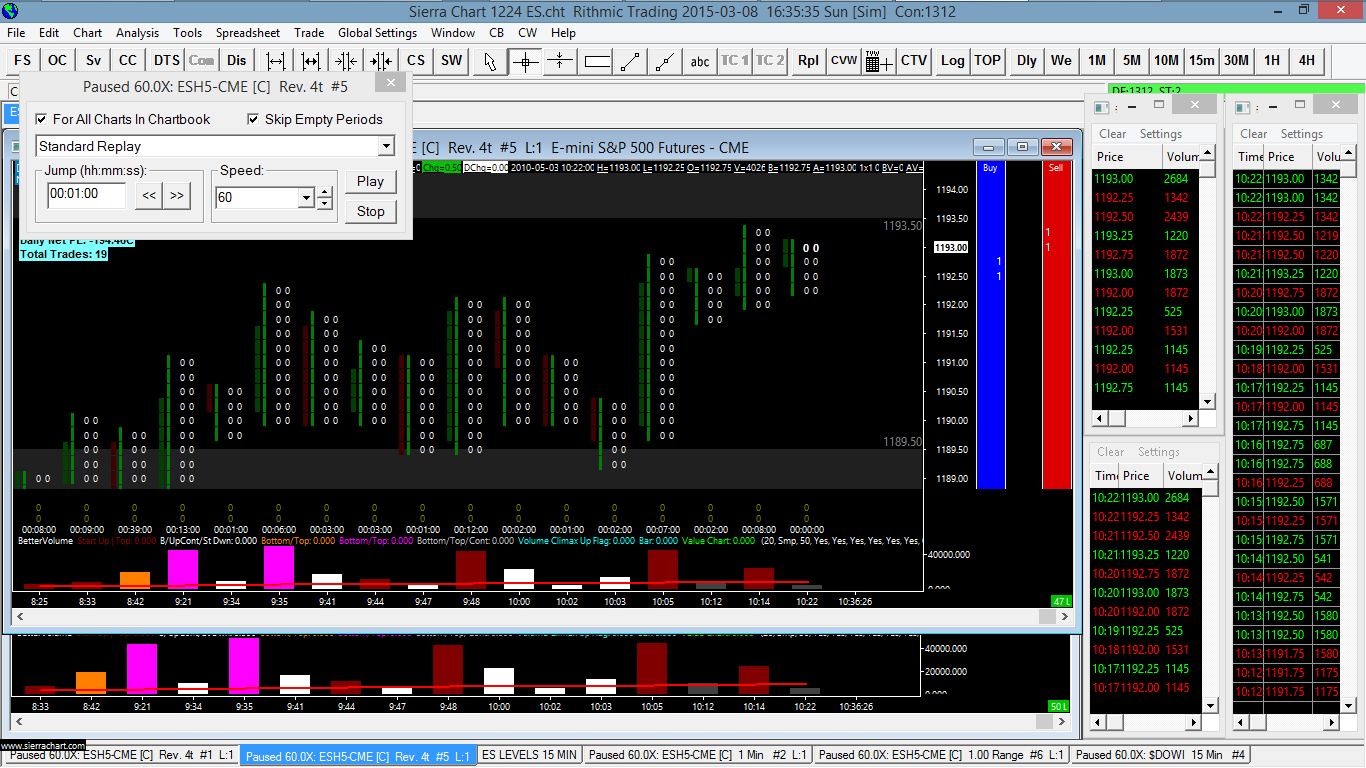Open the Standard Replay mode dropdown
This screenshot has height=768, width=1366.
386,147
